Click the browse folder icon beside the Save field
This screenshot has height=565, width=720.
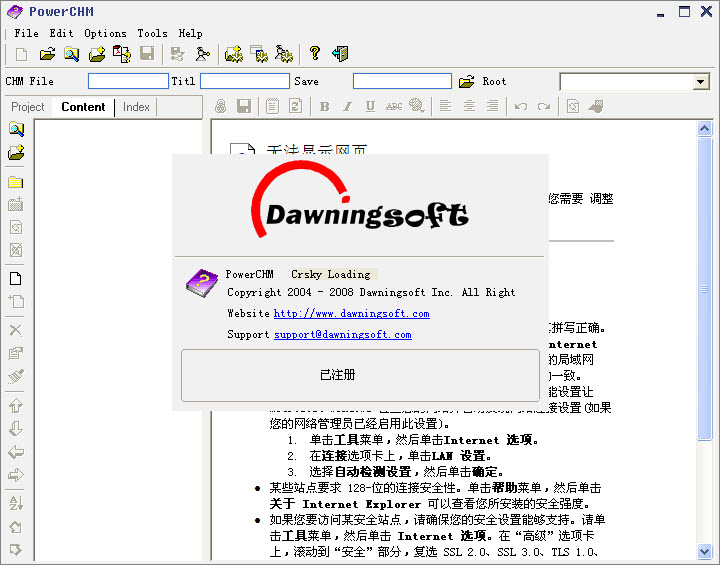466,82
